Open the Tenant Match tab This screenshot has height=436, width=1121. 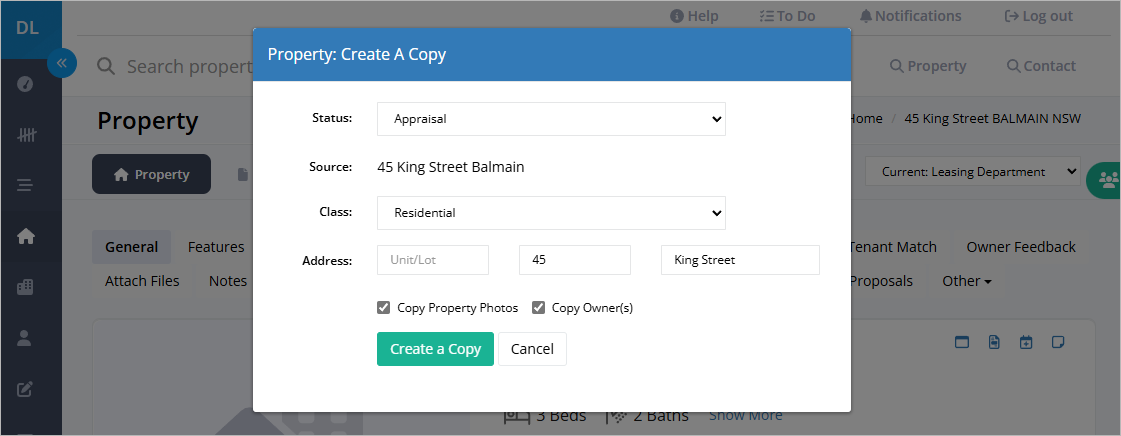pyautogui.click(x=893, y=247)
